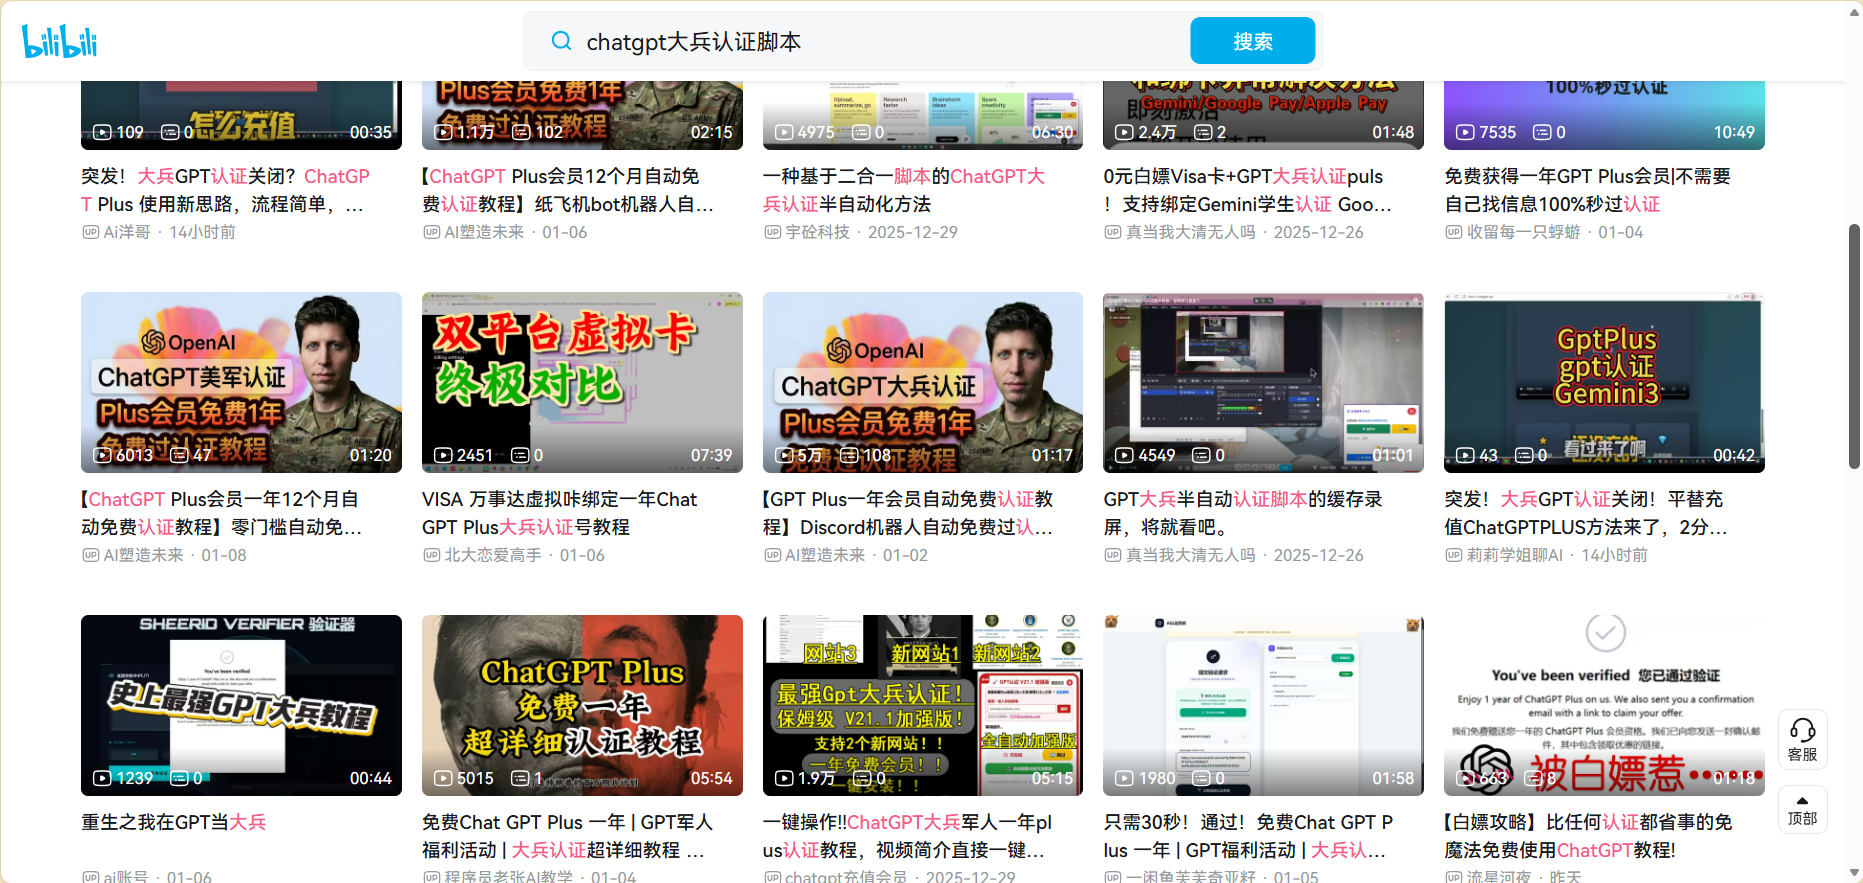This screenshot has height=883, width=1863.
Task: Click play-count icon showing 4549 views
Action: click(x=1124, y=455)
